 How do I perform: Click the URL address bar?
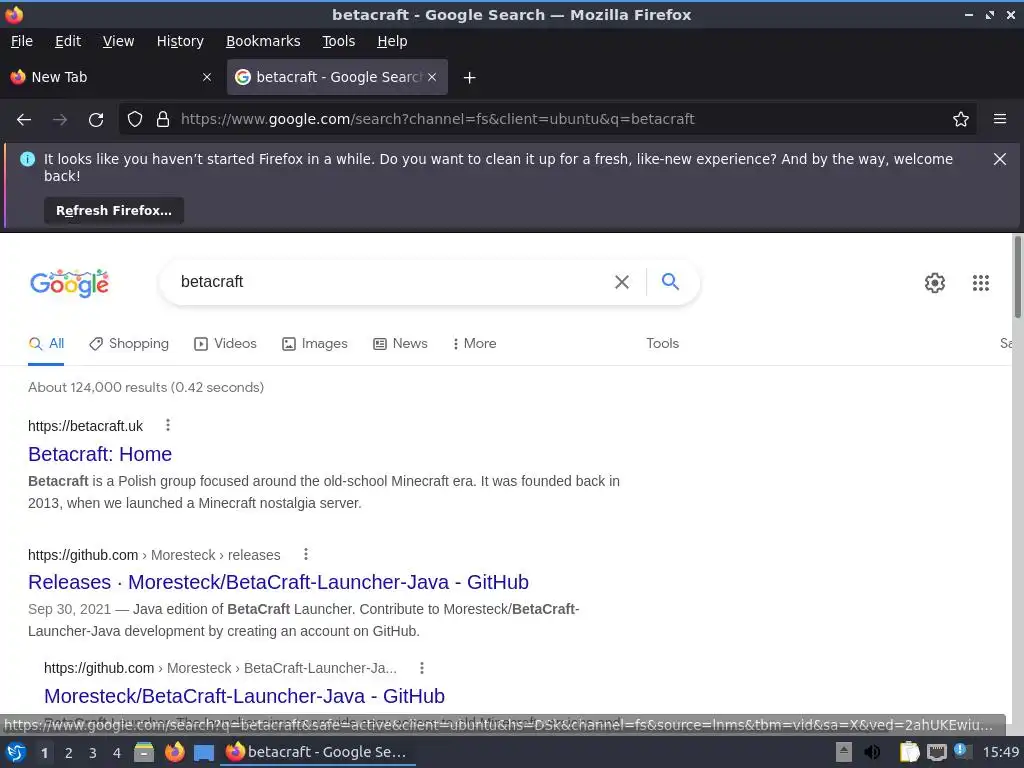coord(547,119)
